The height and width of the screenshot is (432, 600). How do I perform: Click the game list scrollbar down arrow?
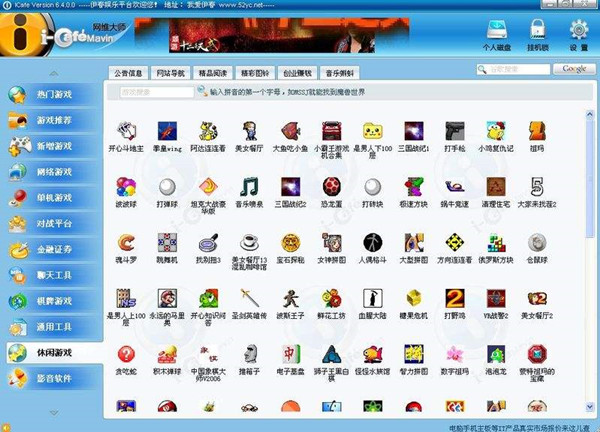point(589,407)
